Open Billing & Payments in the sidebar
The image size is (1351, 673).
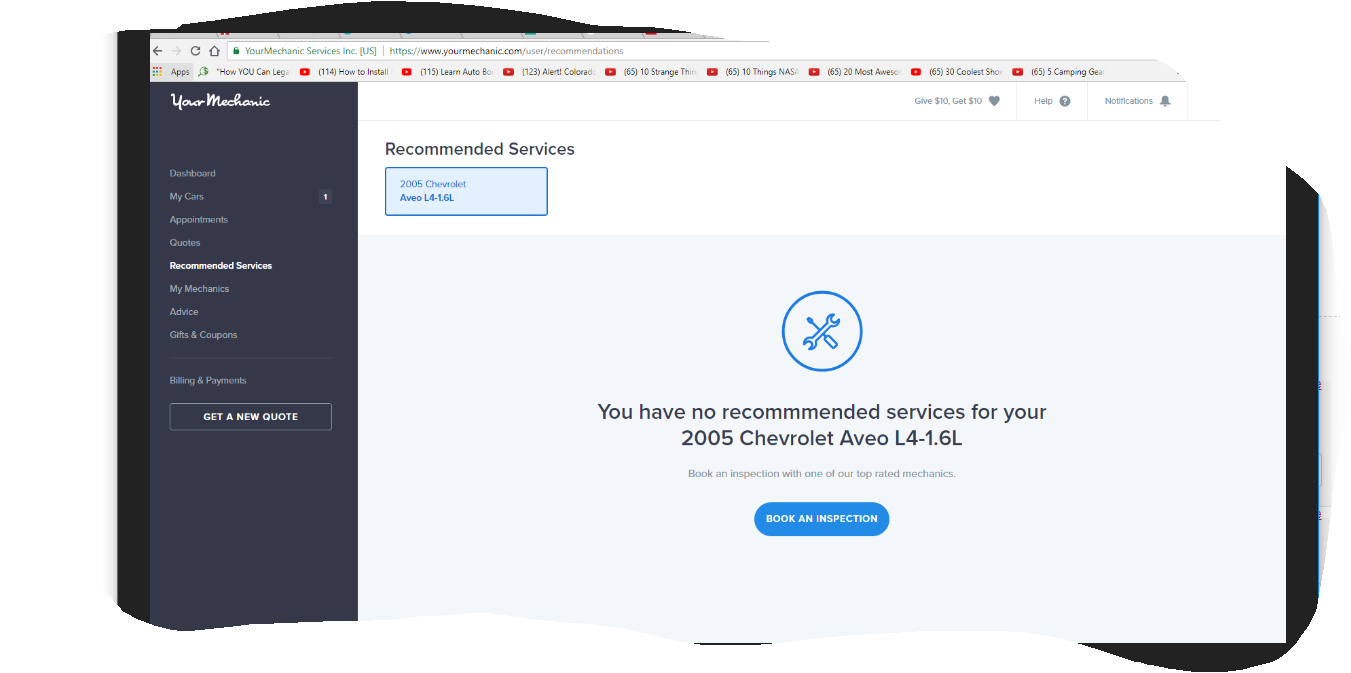208,381
